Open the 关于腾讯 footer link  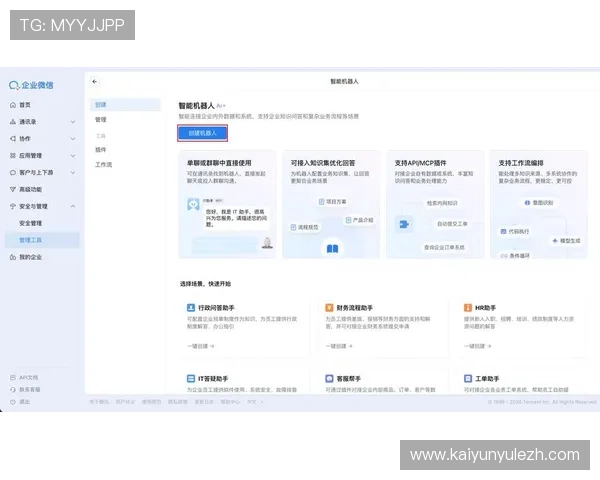[99, 402]
